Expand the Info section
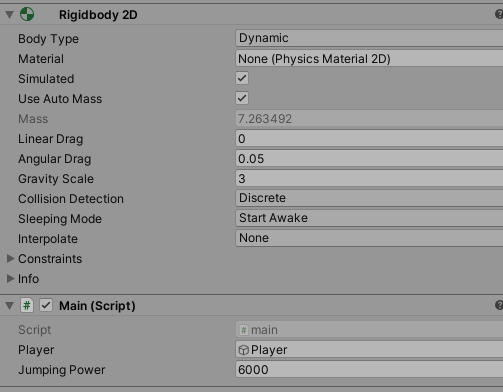Image resolution: width=503 pixels, height=392 pixels. tap(10, 279)
